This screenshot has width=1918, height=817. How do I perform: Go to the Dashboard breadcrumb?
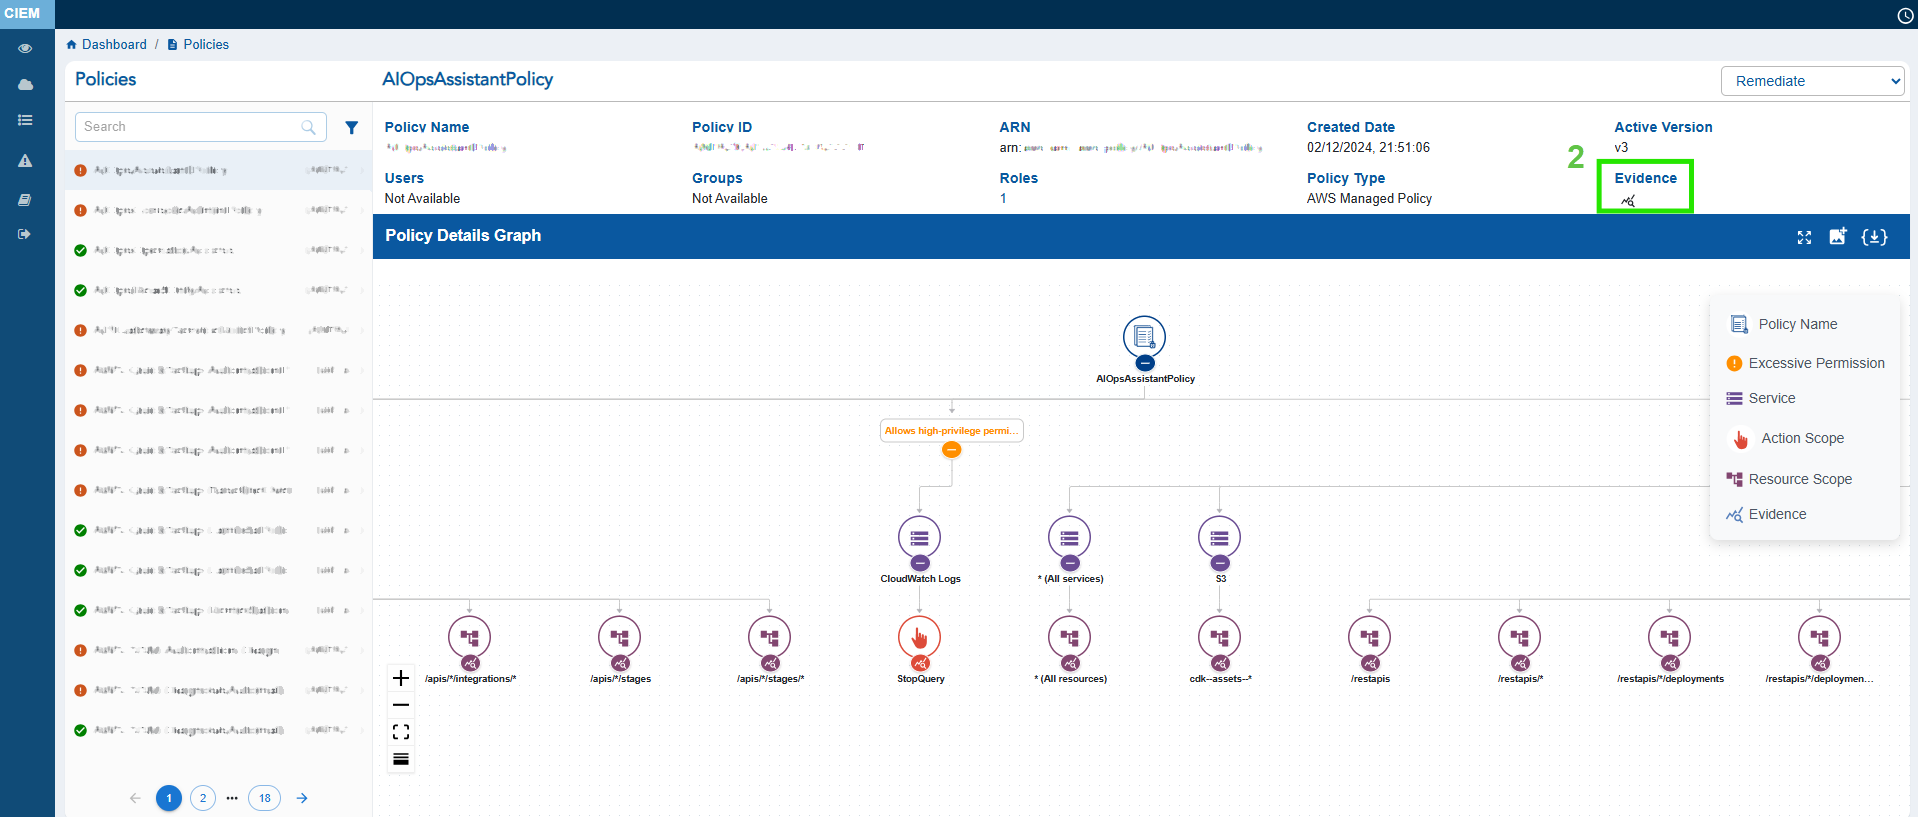113,45
